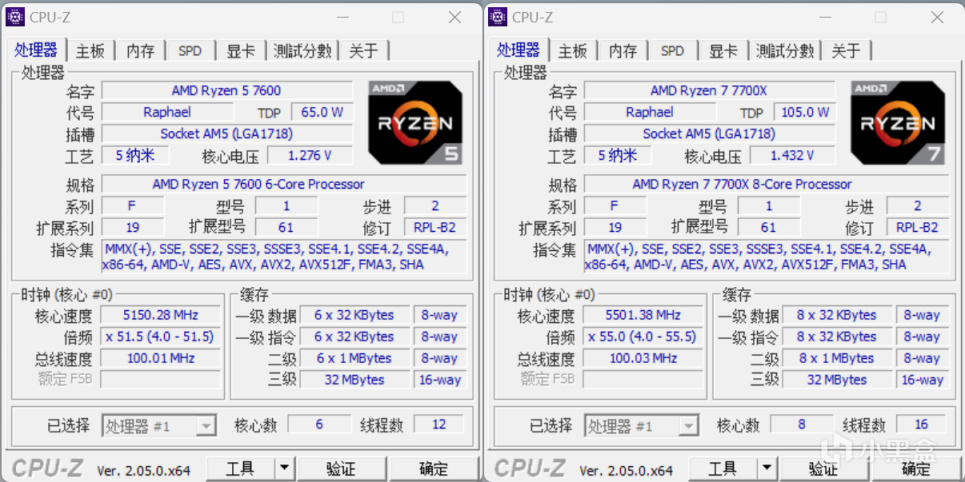This screenshot has height=482, width=965.
Task: Click the 确定 button in the left window
Action: click(x=434, y=469)
